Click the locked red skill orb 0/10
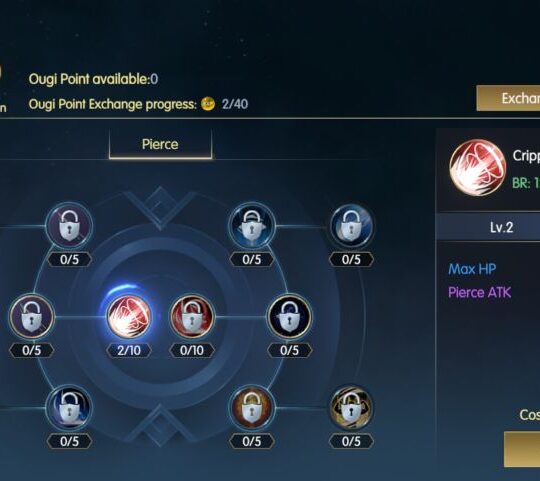The image size is (540, 481). click(x=192, y=317)
